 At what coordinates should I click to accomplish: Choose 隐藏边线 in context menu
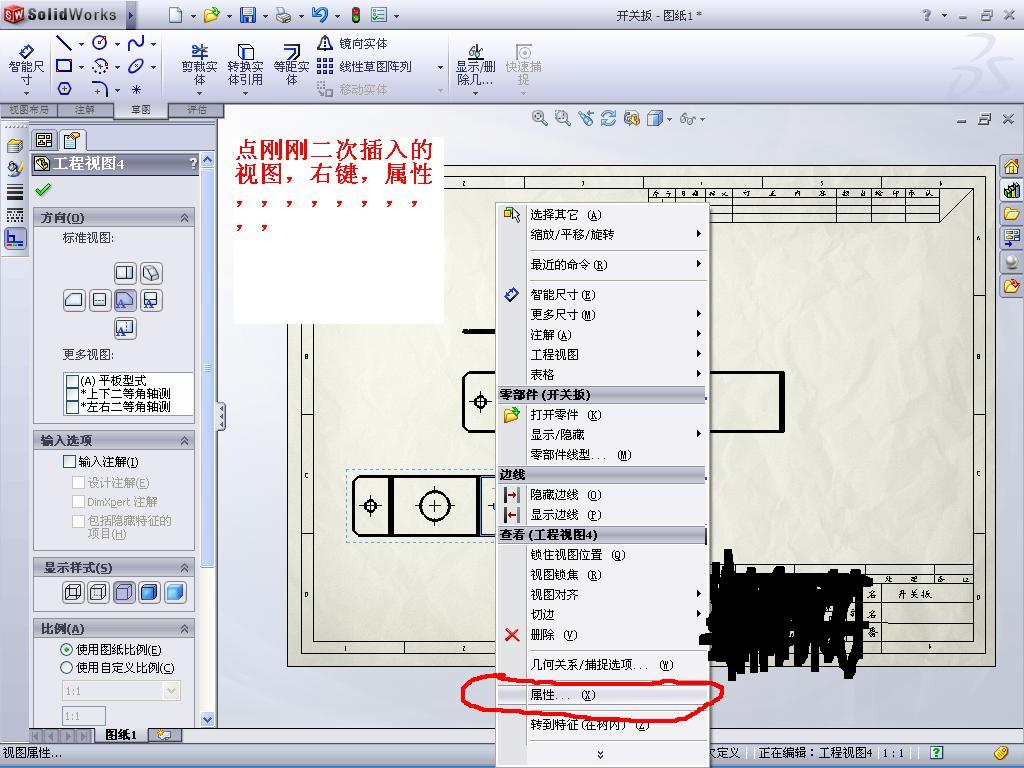point(602,495)
